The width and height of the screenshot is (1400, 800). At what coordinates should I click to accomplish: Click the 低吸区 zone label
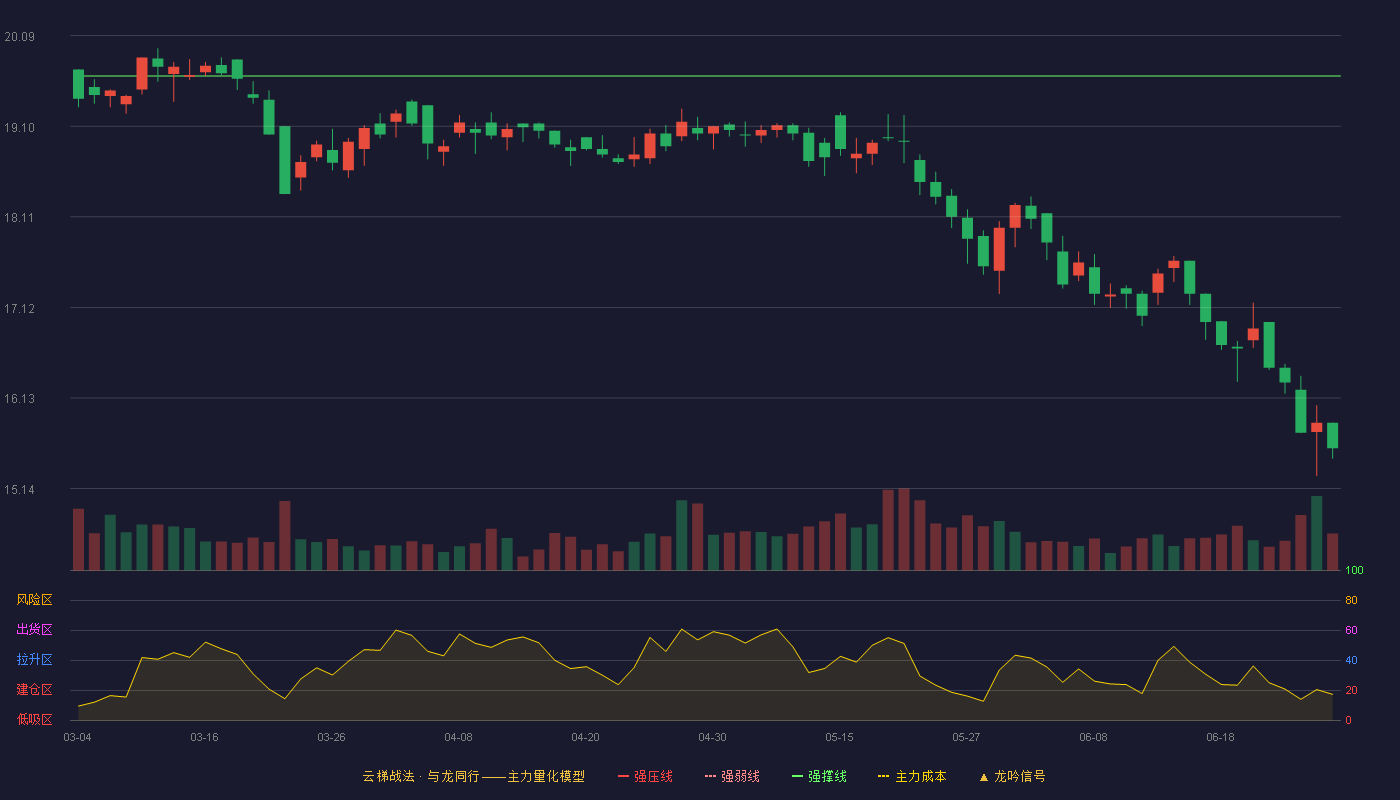click(34, 719)
